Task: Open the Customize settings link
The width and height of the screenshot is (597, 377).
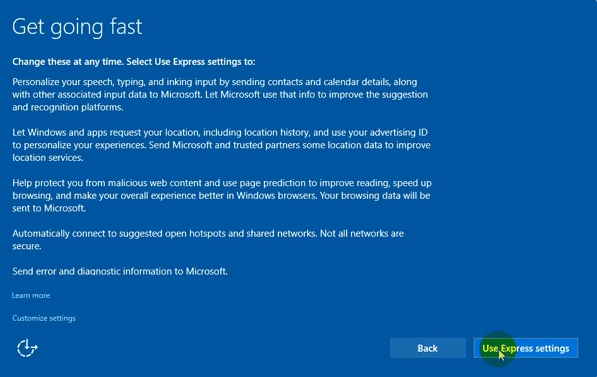Action: tap(44, 318)
